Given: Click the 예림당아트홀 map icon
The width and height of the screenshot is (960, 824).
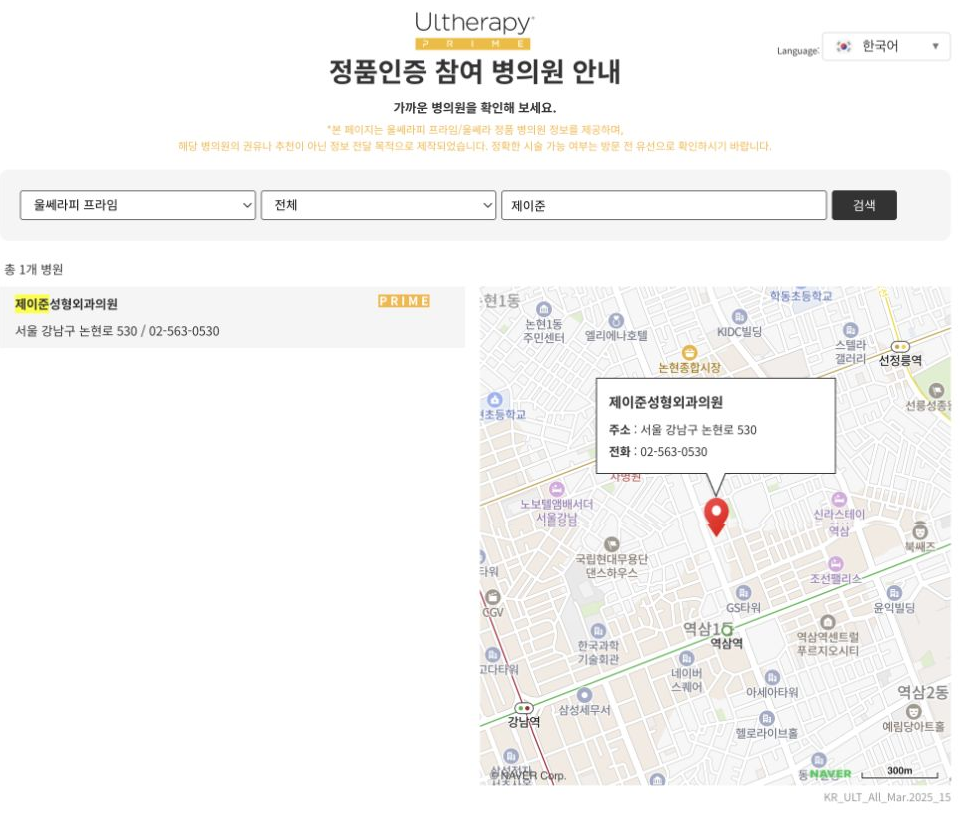Looking at the screenshot, I should [x=913, y=711].
